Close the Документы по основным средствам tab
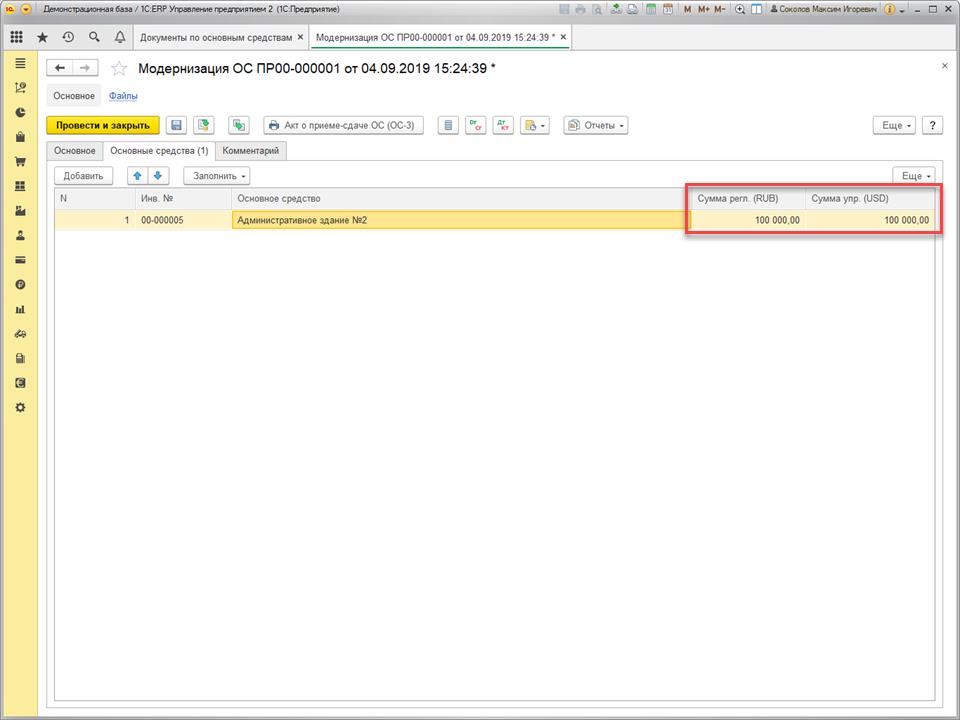Viewport: 960px width, 720px height. (301, 37)
